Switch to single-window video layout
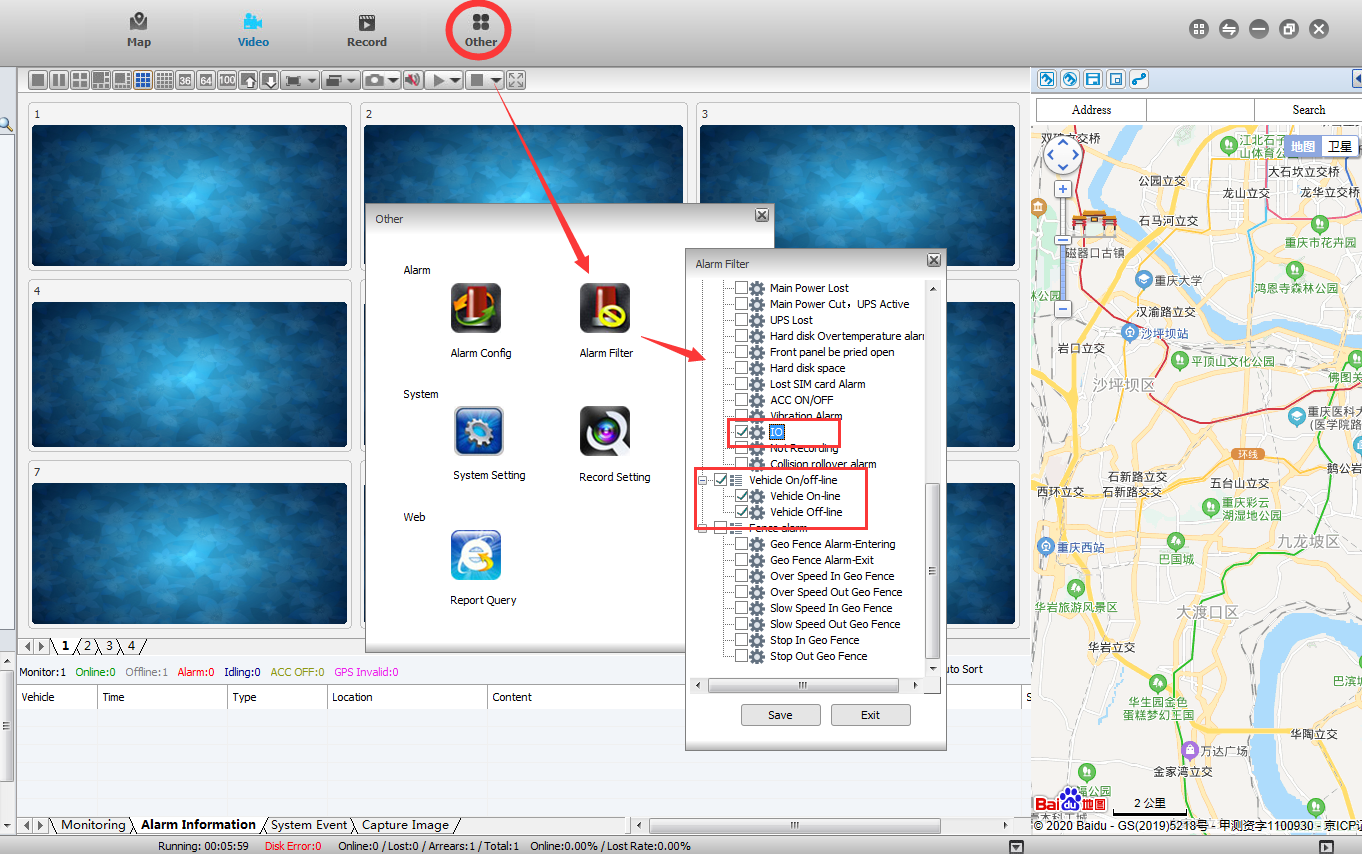 (38, 80)
